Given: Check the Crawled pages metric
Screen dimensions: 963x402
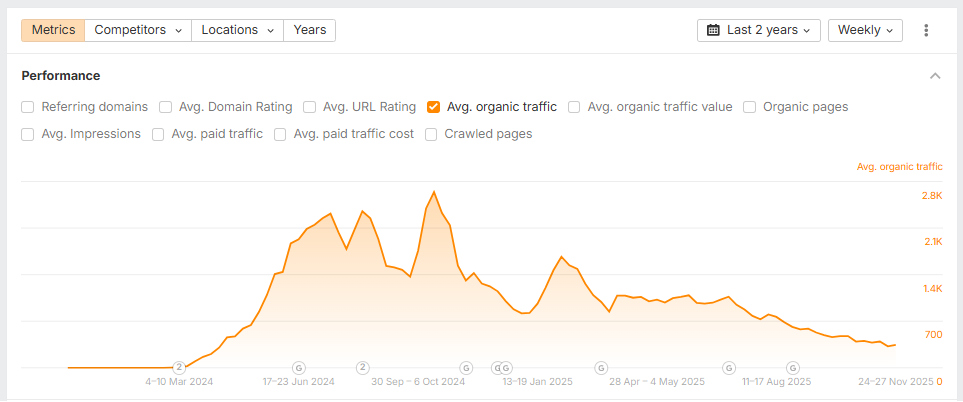Looking at the screenshot, I should (x=431, y=134).
